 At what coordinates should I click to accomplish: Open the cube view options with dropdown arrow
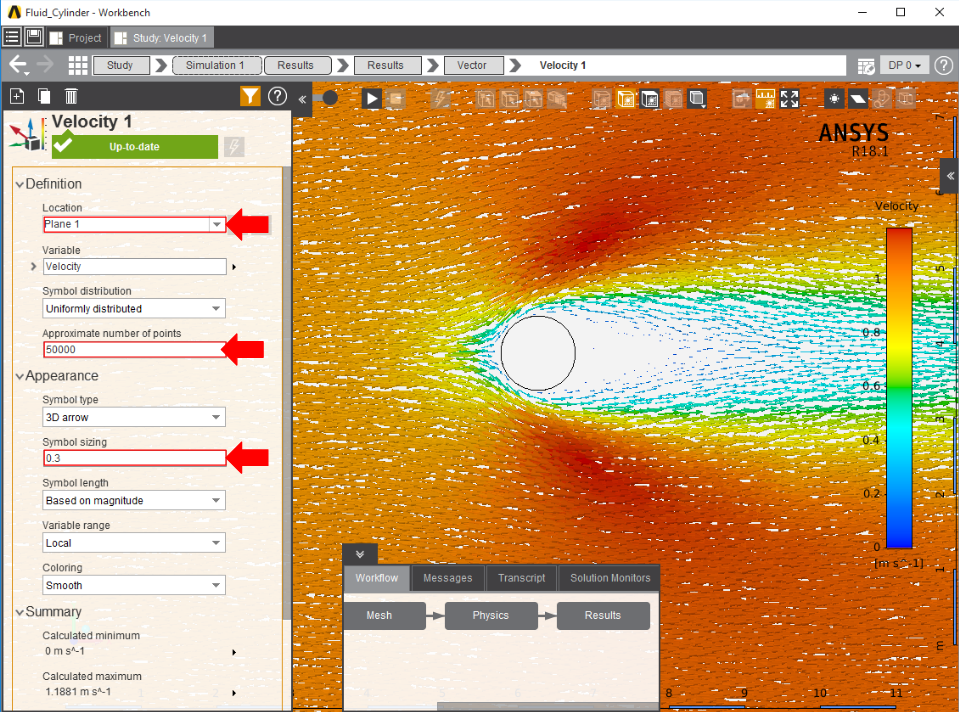pyautogui.click(x=697, y=98)
